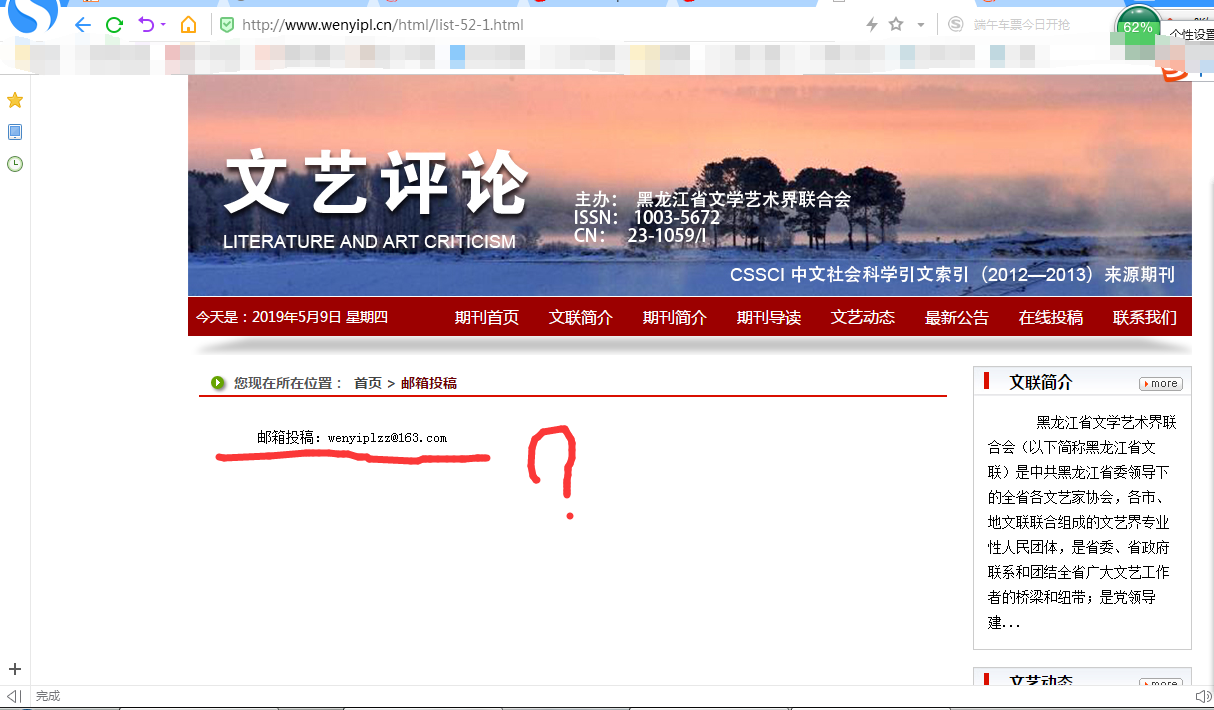Collapse sidebar using bottom-left arrow
The image size is (1214, 710).
(13, 696)
